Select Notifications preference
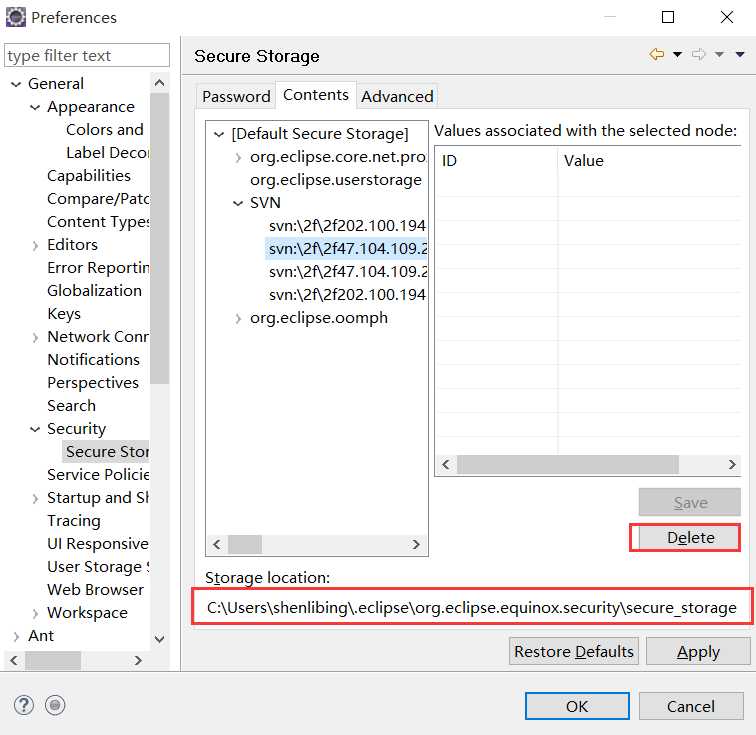The width and height of the screenshot is (756, 735). [94, 360]
